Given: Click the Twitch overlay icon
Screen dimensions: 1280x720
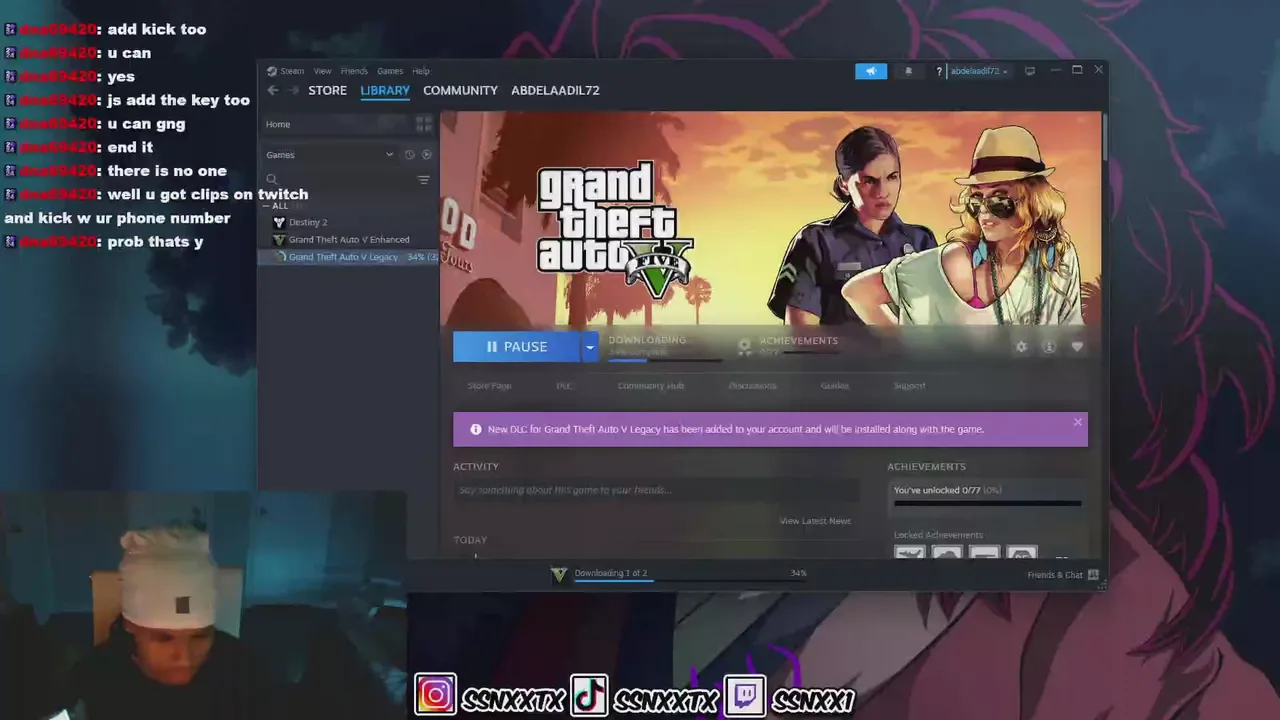Looking at the screenshot, I should pos(745,696).
